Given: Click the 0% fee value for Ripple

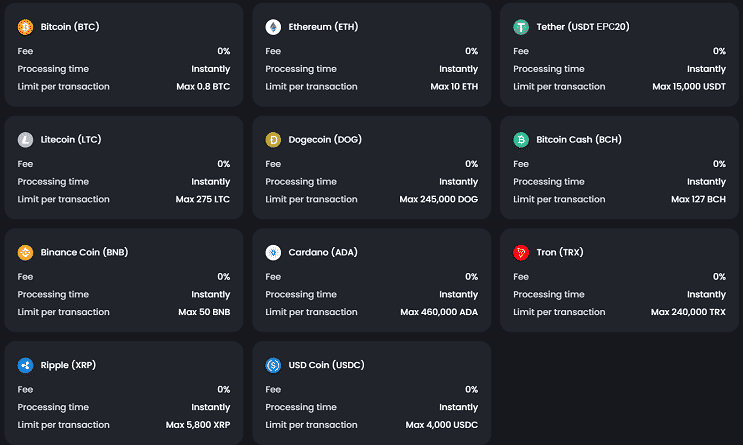Looking at the screenshot, I should 224,390.
